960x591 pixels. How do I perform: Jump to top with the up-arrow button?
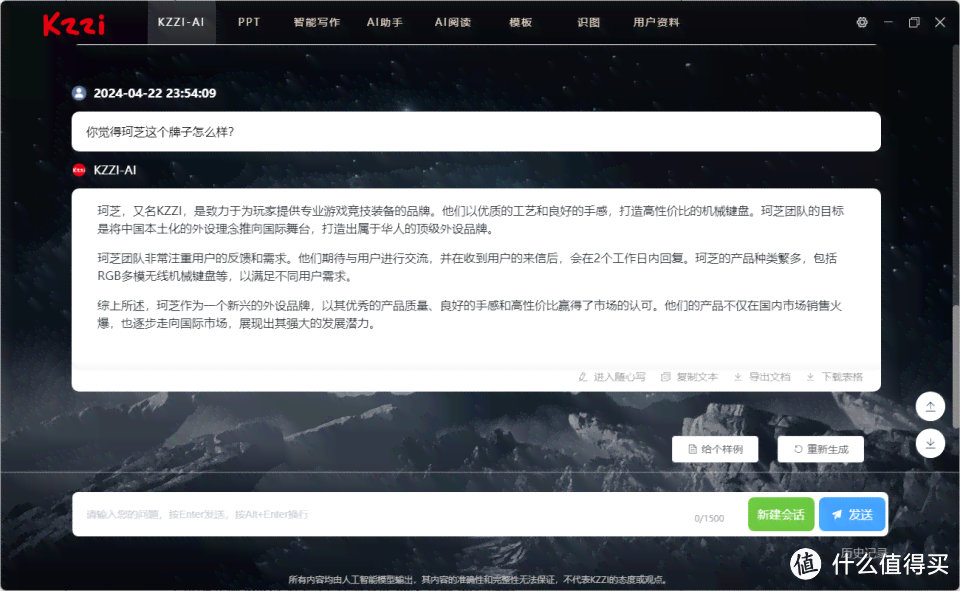pos(930,407)
